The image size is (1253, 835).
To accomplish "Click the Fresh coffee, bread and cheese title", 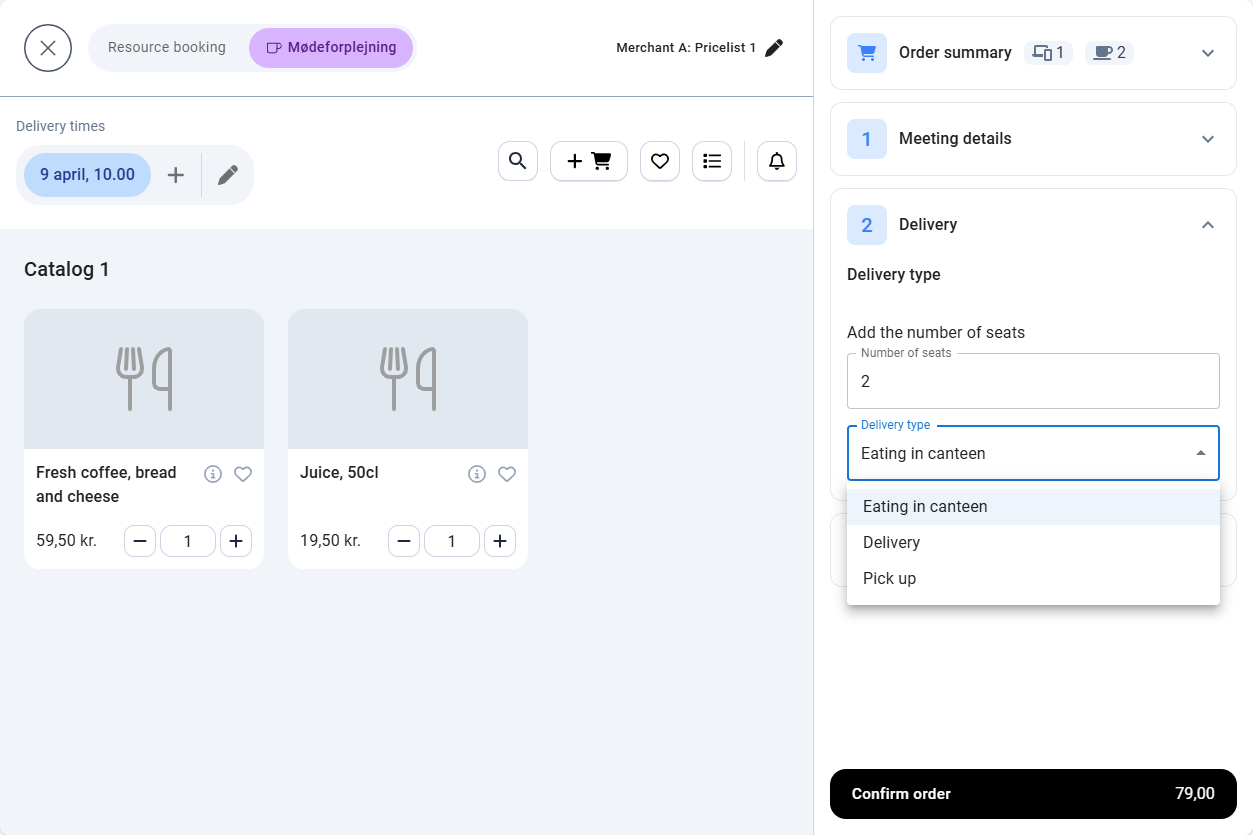I will click(106, 484).
